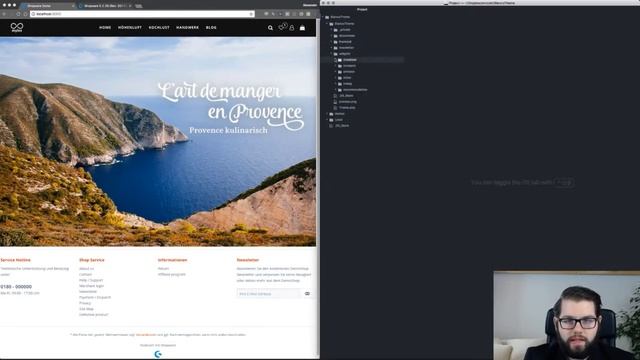The width and height of the screenshot is (640, 360).
Task: Select the newsletter folder row
Action: pyautogui.click(x=362, y=48)
